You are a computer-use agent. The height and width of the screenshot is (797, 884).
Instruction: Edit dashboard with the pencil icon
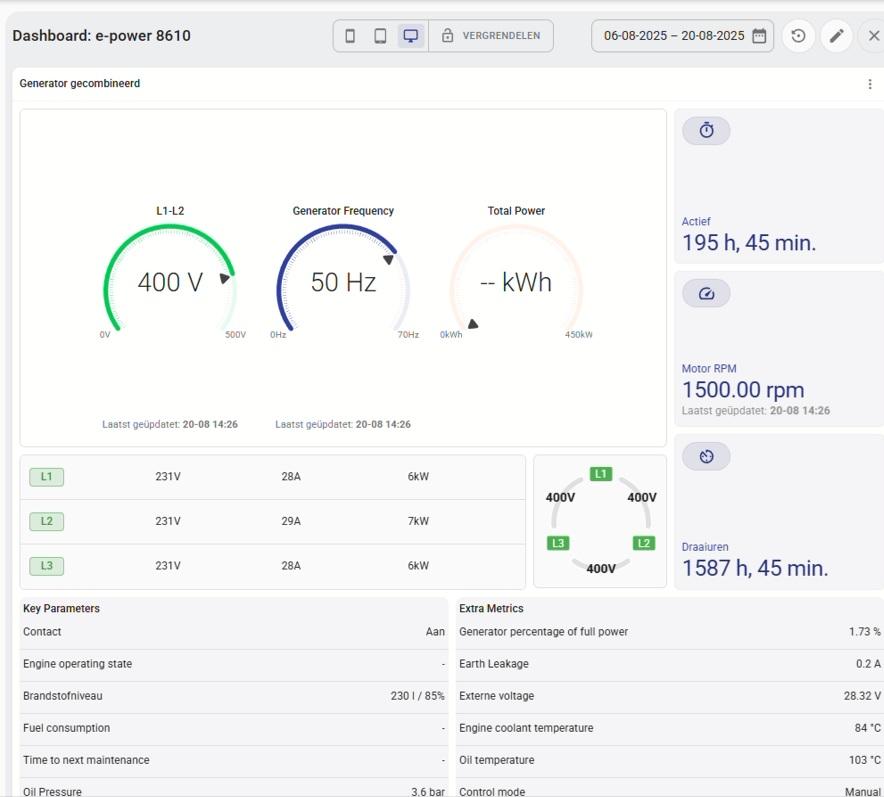tap(836, 36)
